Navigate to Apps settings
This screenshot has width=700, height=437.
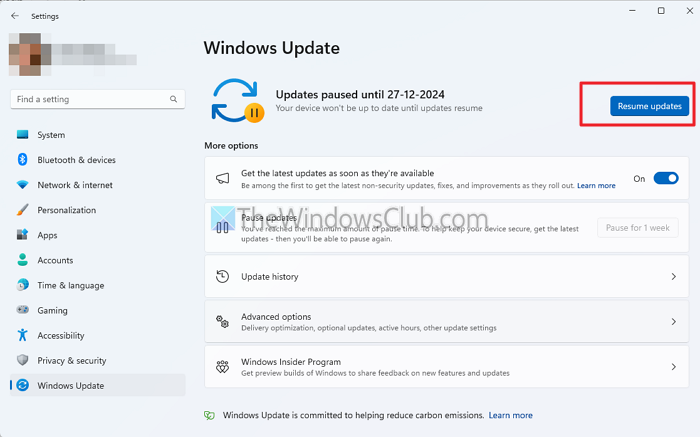pyautogui.click(x=97, y=234)
